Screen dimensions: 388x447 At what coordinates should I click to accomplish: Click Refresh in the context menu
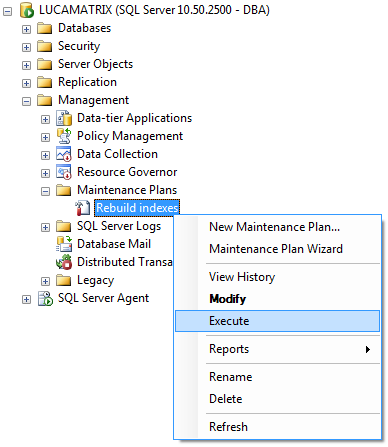click(277, 427)
